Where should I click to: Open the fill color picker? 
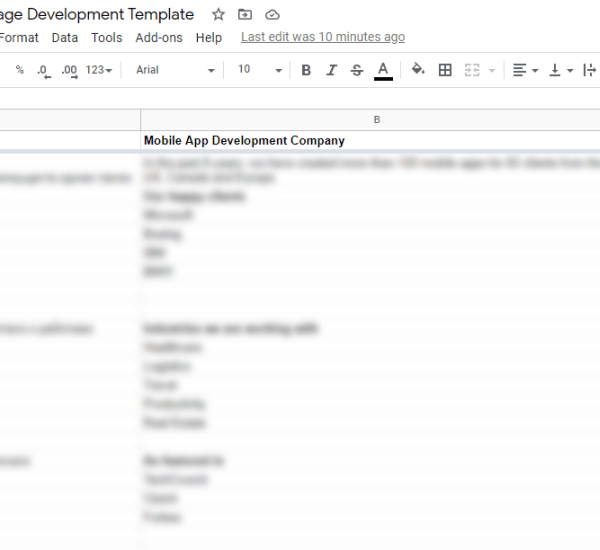click(x=418, y=70)
